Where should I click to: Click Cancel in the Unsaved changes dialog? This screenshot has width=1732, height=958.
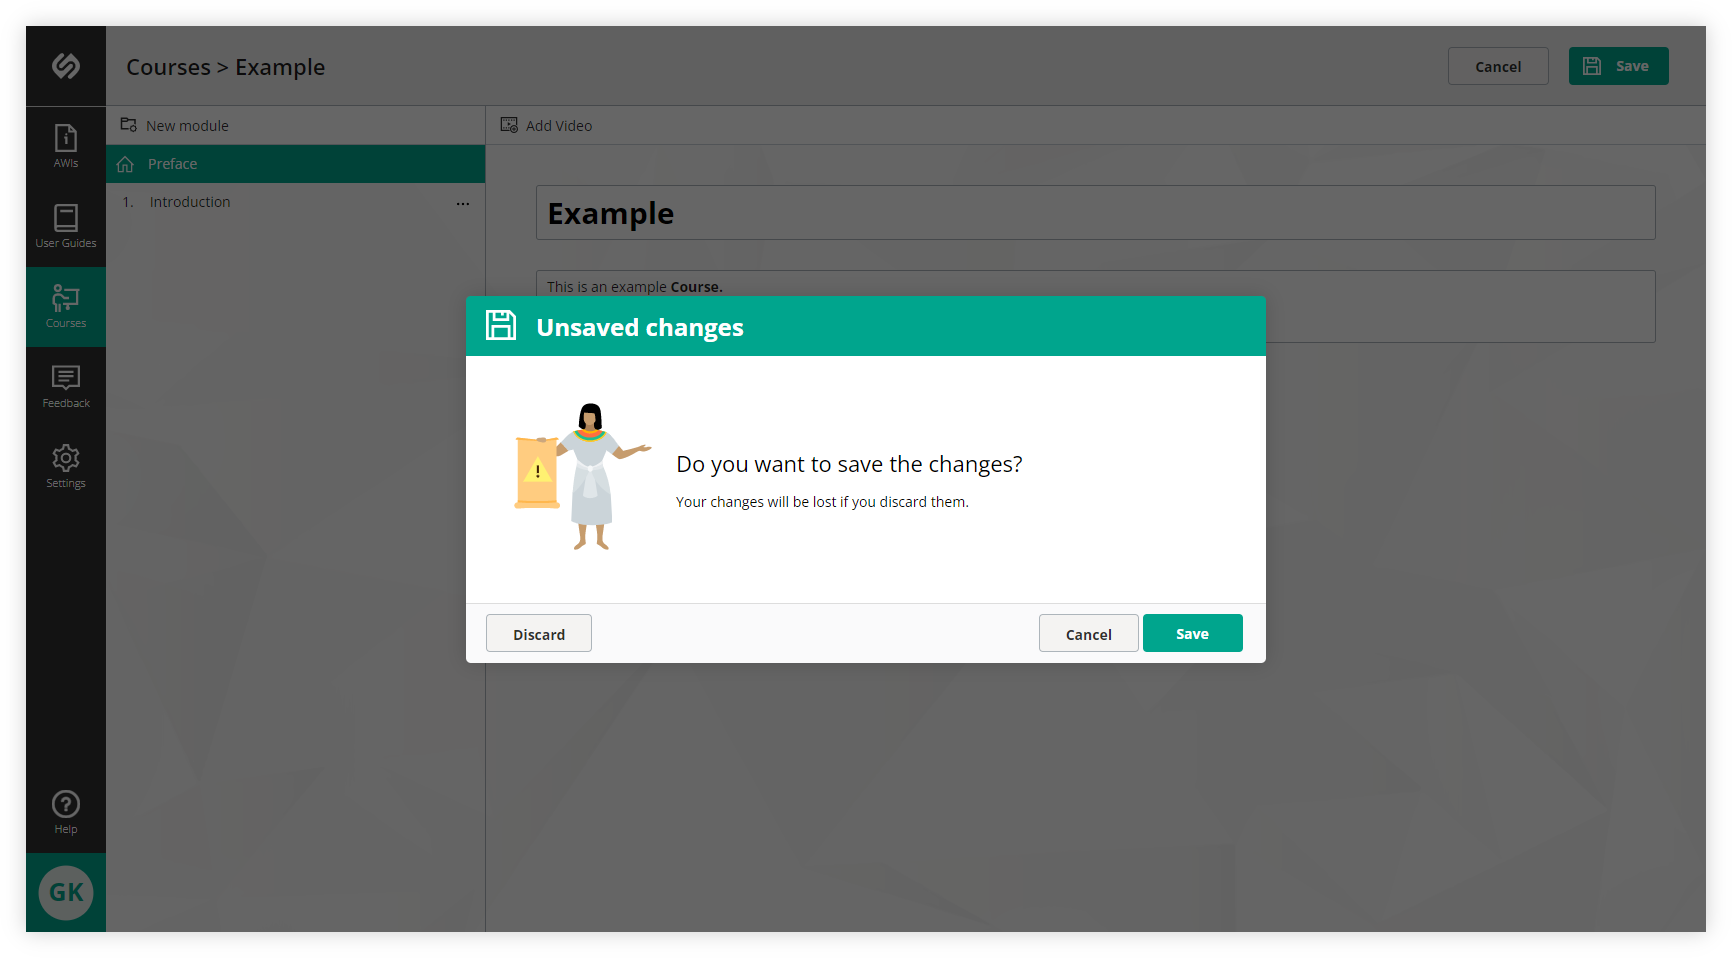(x=1088, y=633)
